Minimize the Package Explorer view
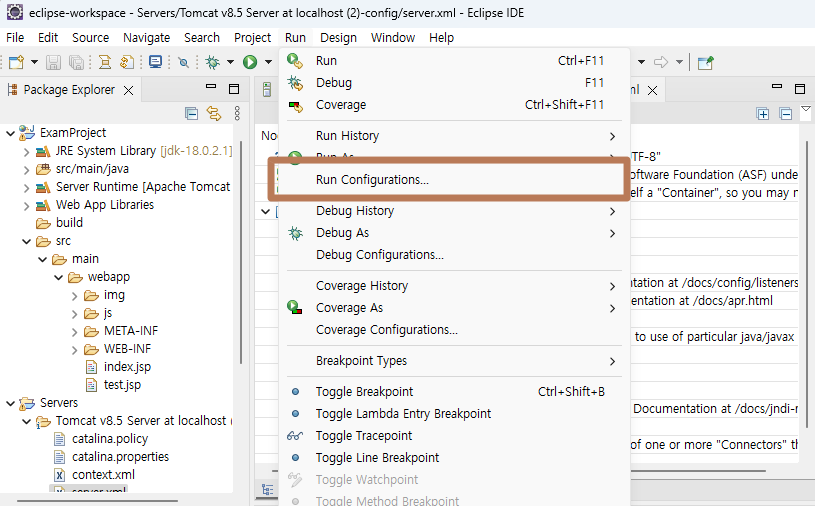This screenshot has width=815, height=506. pos(211,87)
